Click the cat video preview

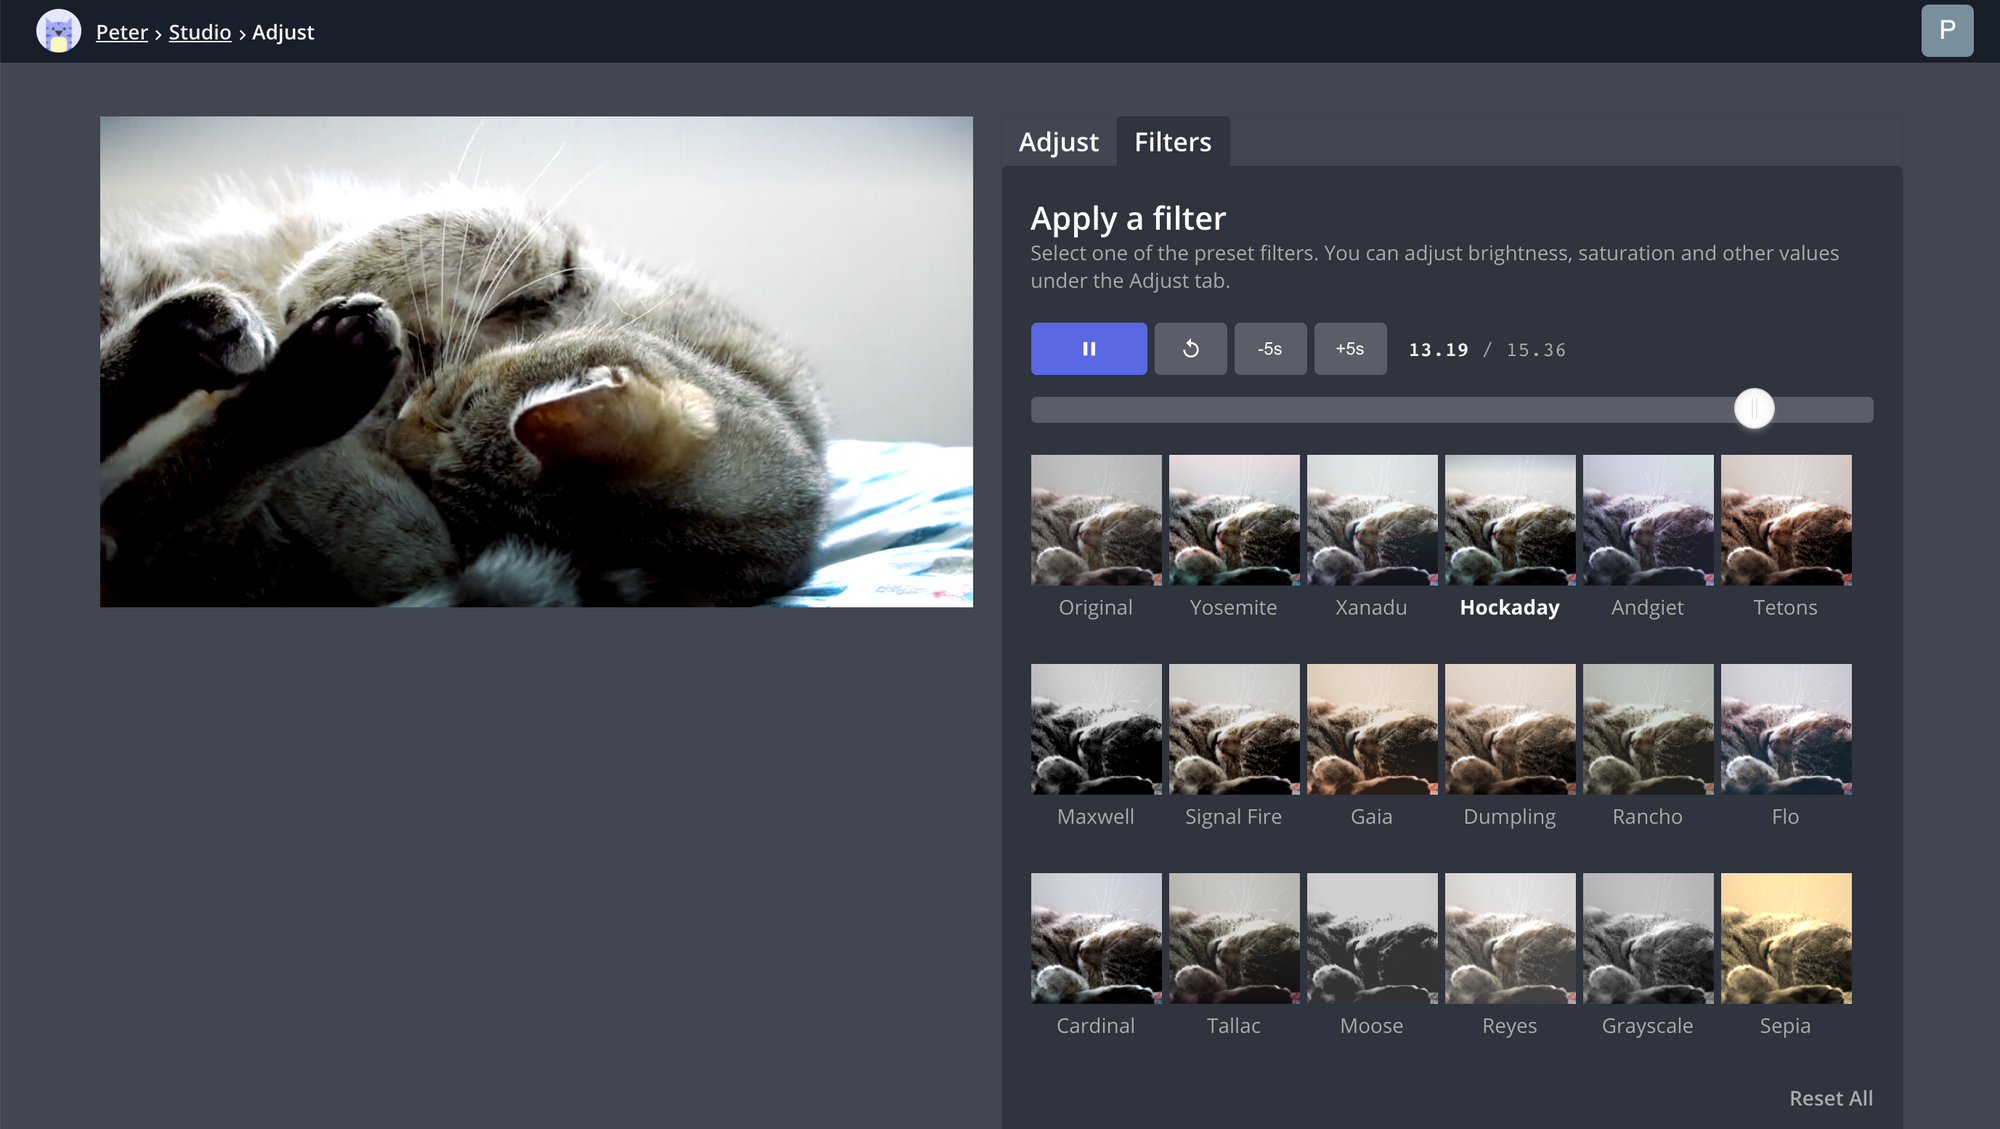tap(536, 361)
